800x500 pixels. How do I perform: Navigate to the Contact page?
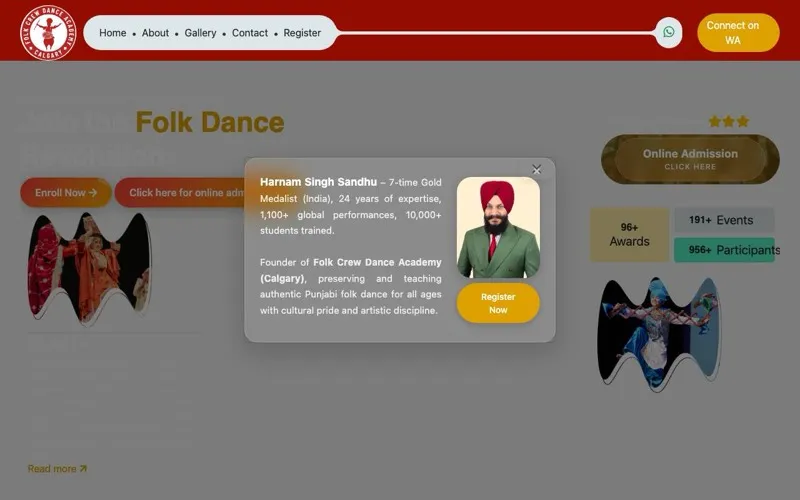(x=249, y=33)
